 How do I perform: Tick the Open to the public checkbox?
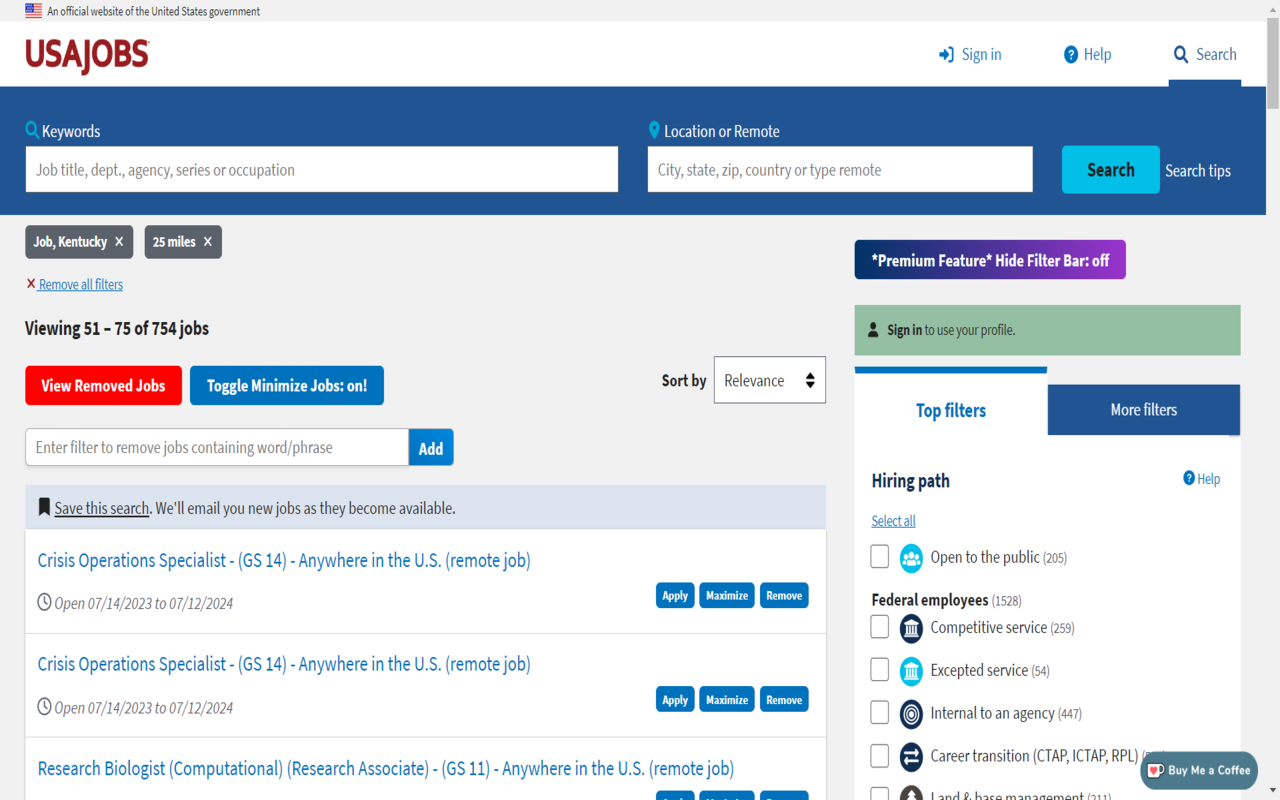[x=880, y=557]
